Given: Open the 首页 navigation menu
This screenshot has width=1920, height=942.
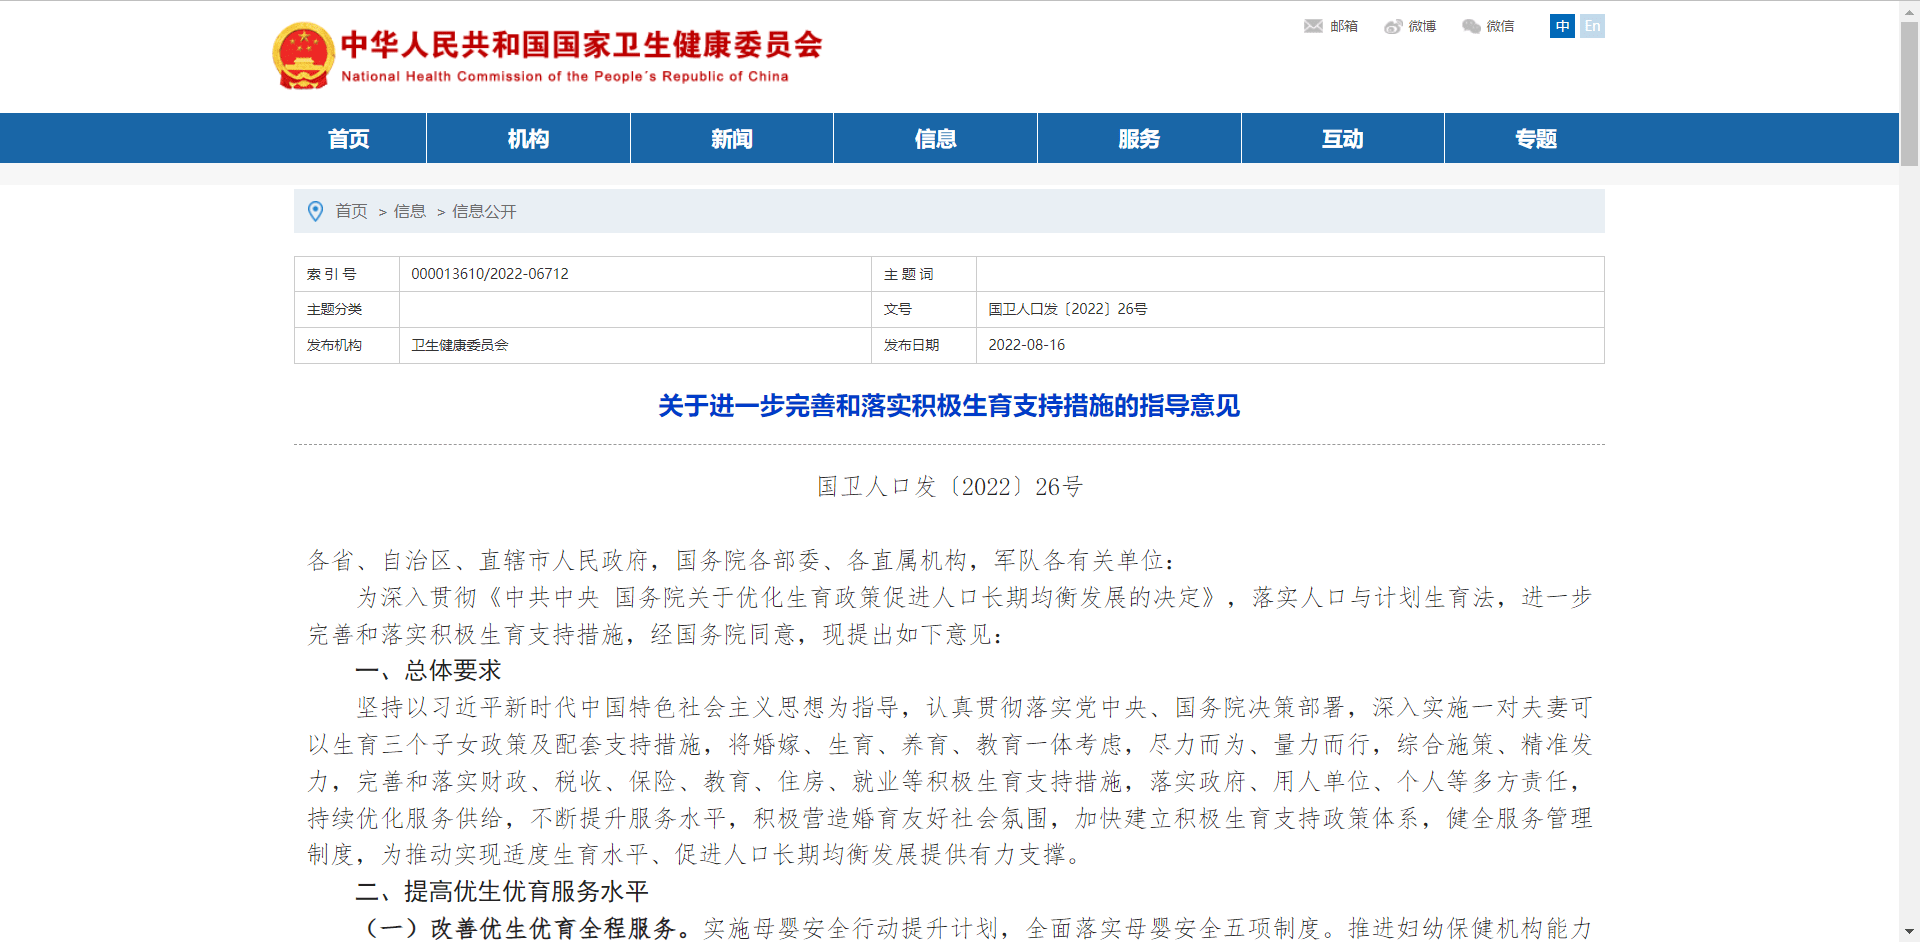Looking at the screenshot, I should click(x=349, y=139).
